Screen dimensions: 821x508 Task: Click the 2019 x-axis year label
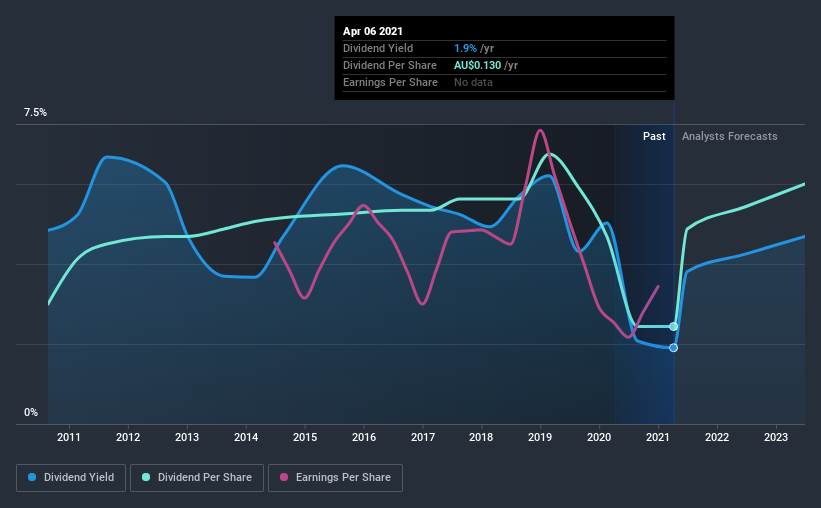tap(540, 437)
